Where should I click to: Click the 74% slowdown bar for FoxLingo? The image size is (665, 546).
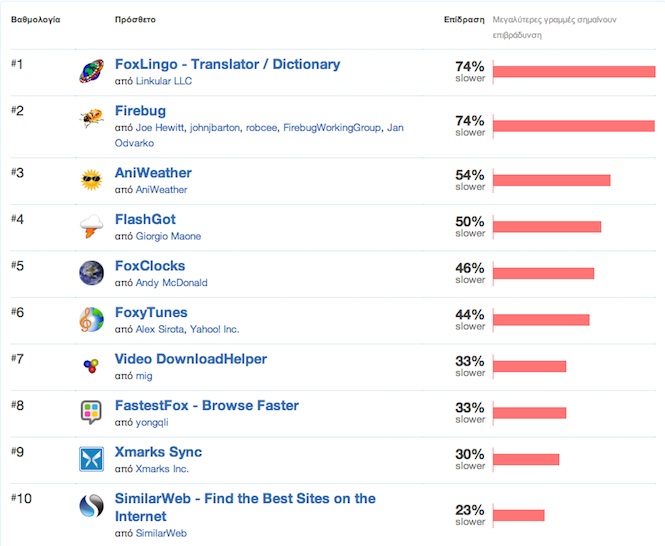(573, 72)
